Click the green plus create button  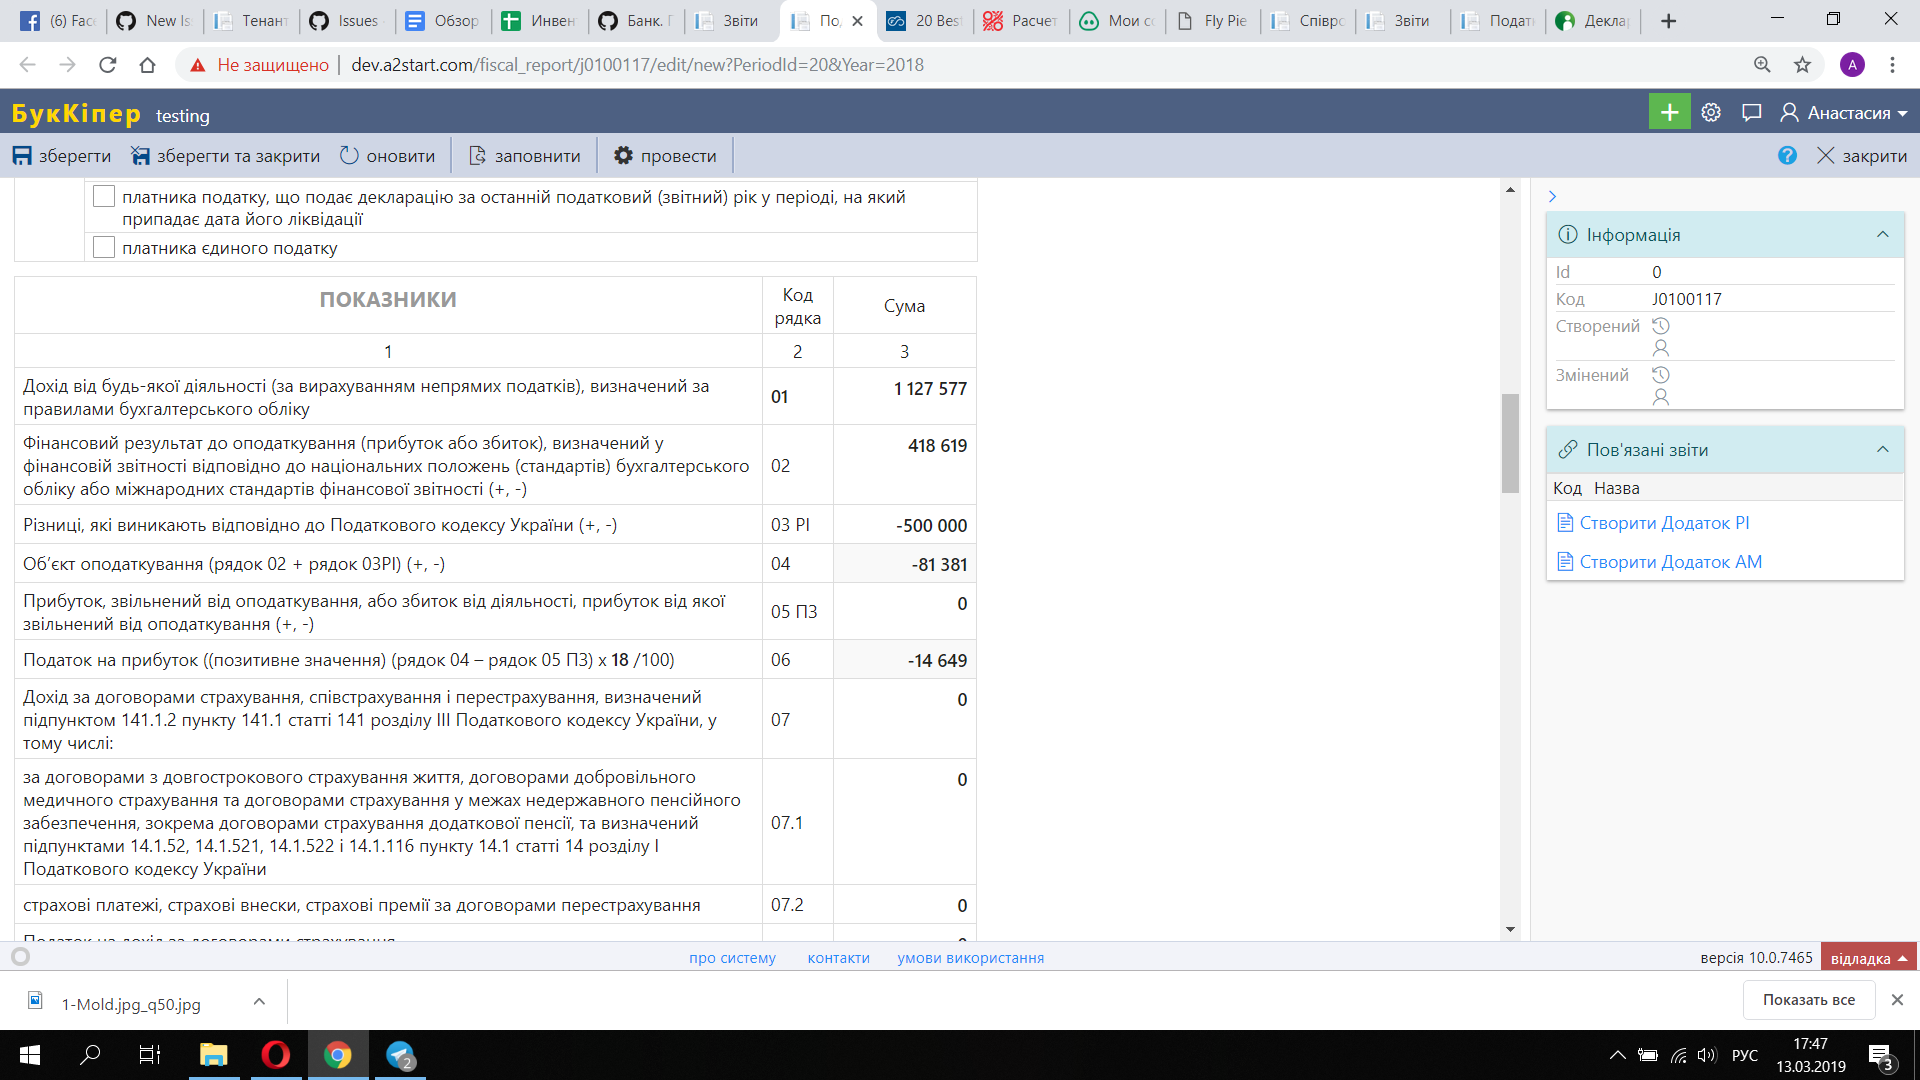[1668, 112]
